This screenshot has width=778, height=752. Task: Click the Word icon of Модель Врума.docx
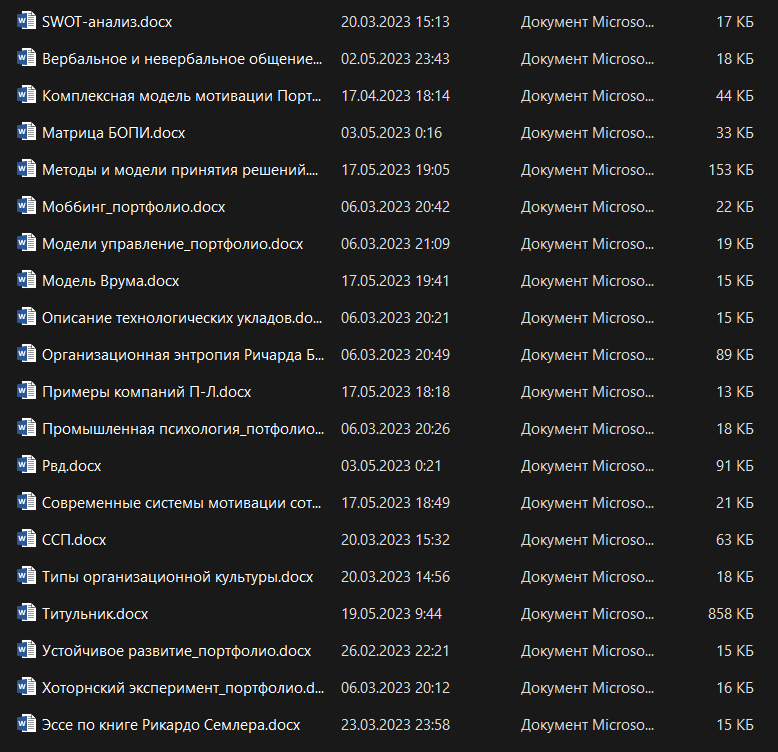[x=26, y=281]
